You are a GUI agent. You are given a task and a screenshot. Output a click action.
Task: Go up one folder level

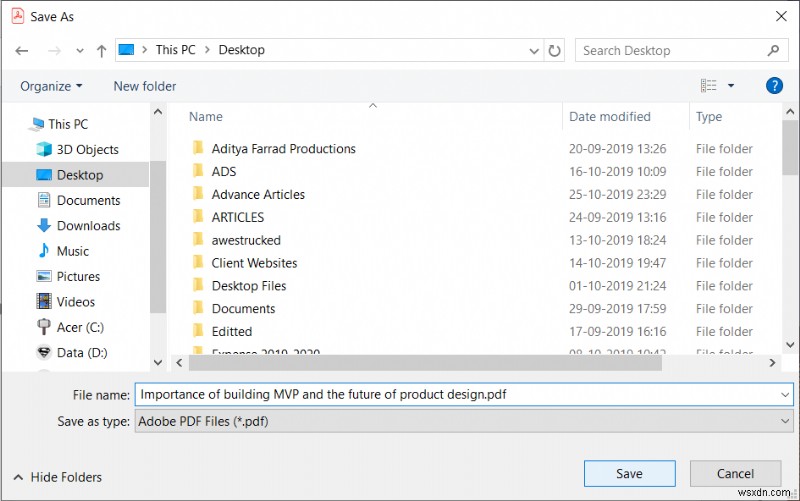[x=102, y=51]
